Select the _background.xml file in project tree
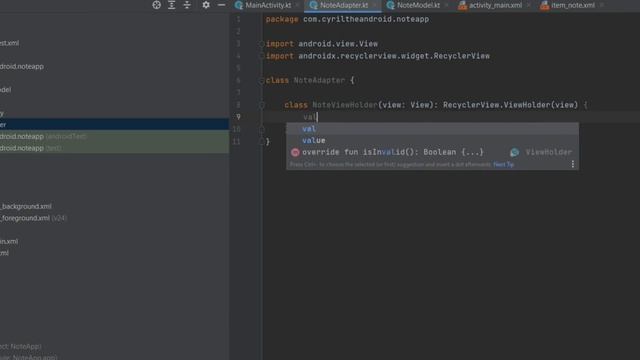Screen dimensions: 640x360 click(26, 207)
